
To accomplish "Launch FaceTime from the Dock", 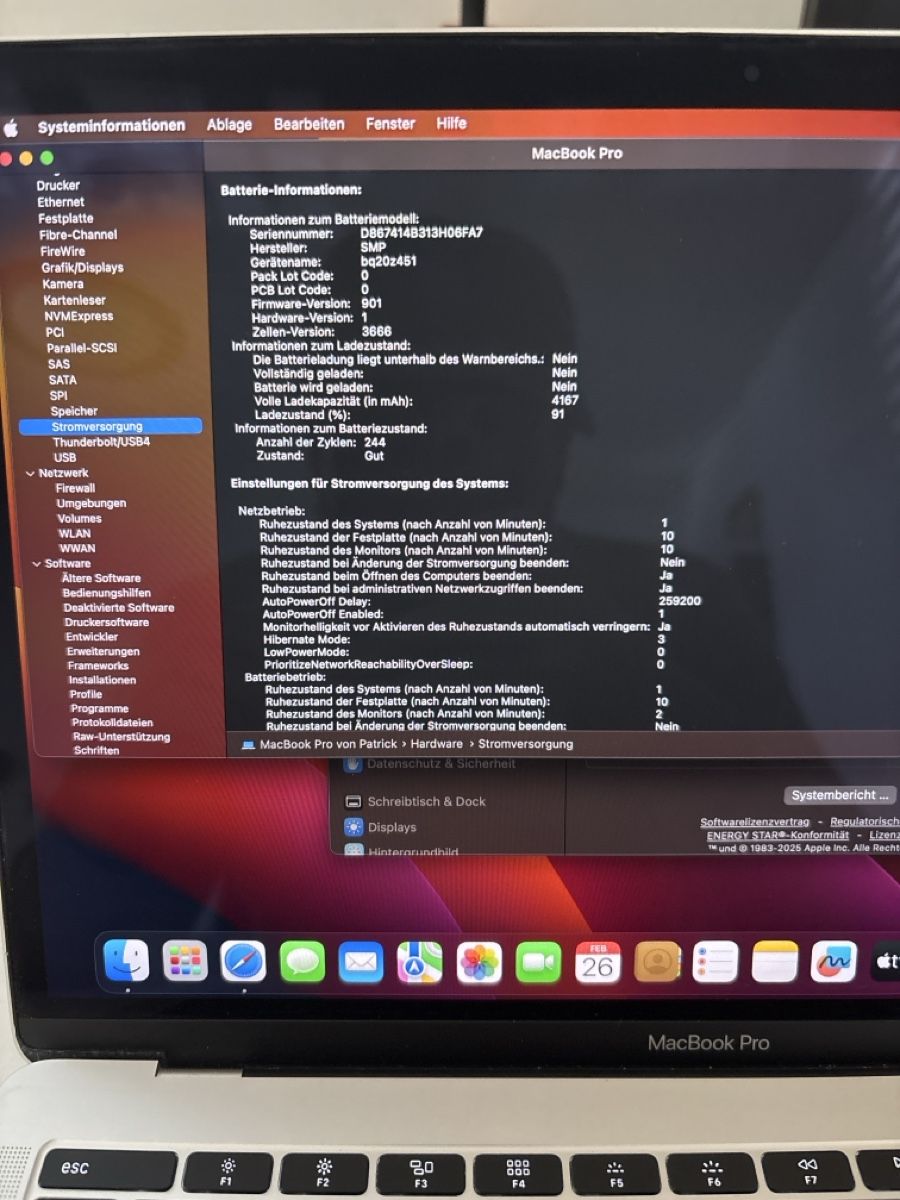I will 538,962.
